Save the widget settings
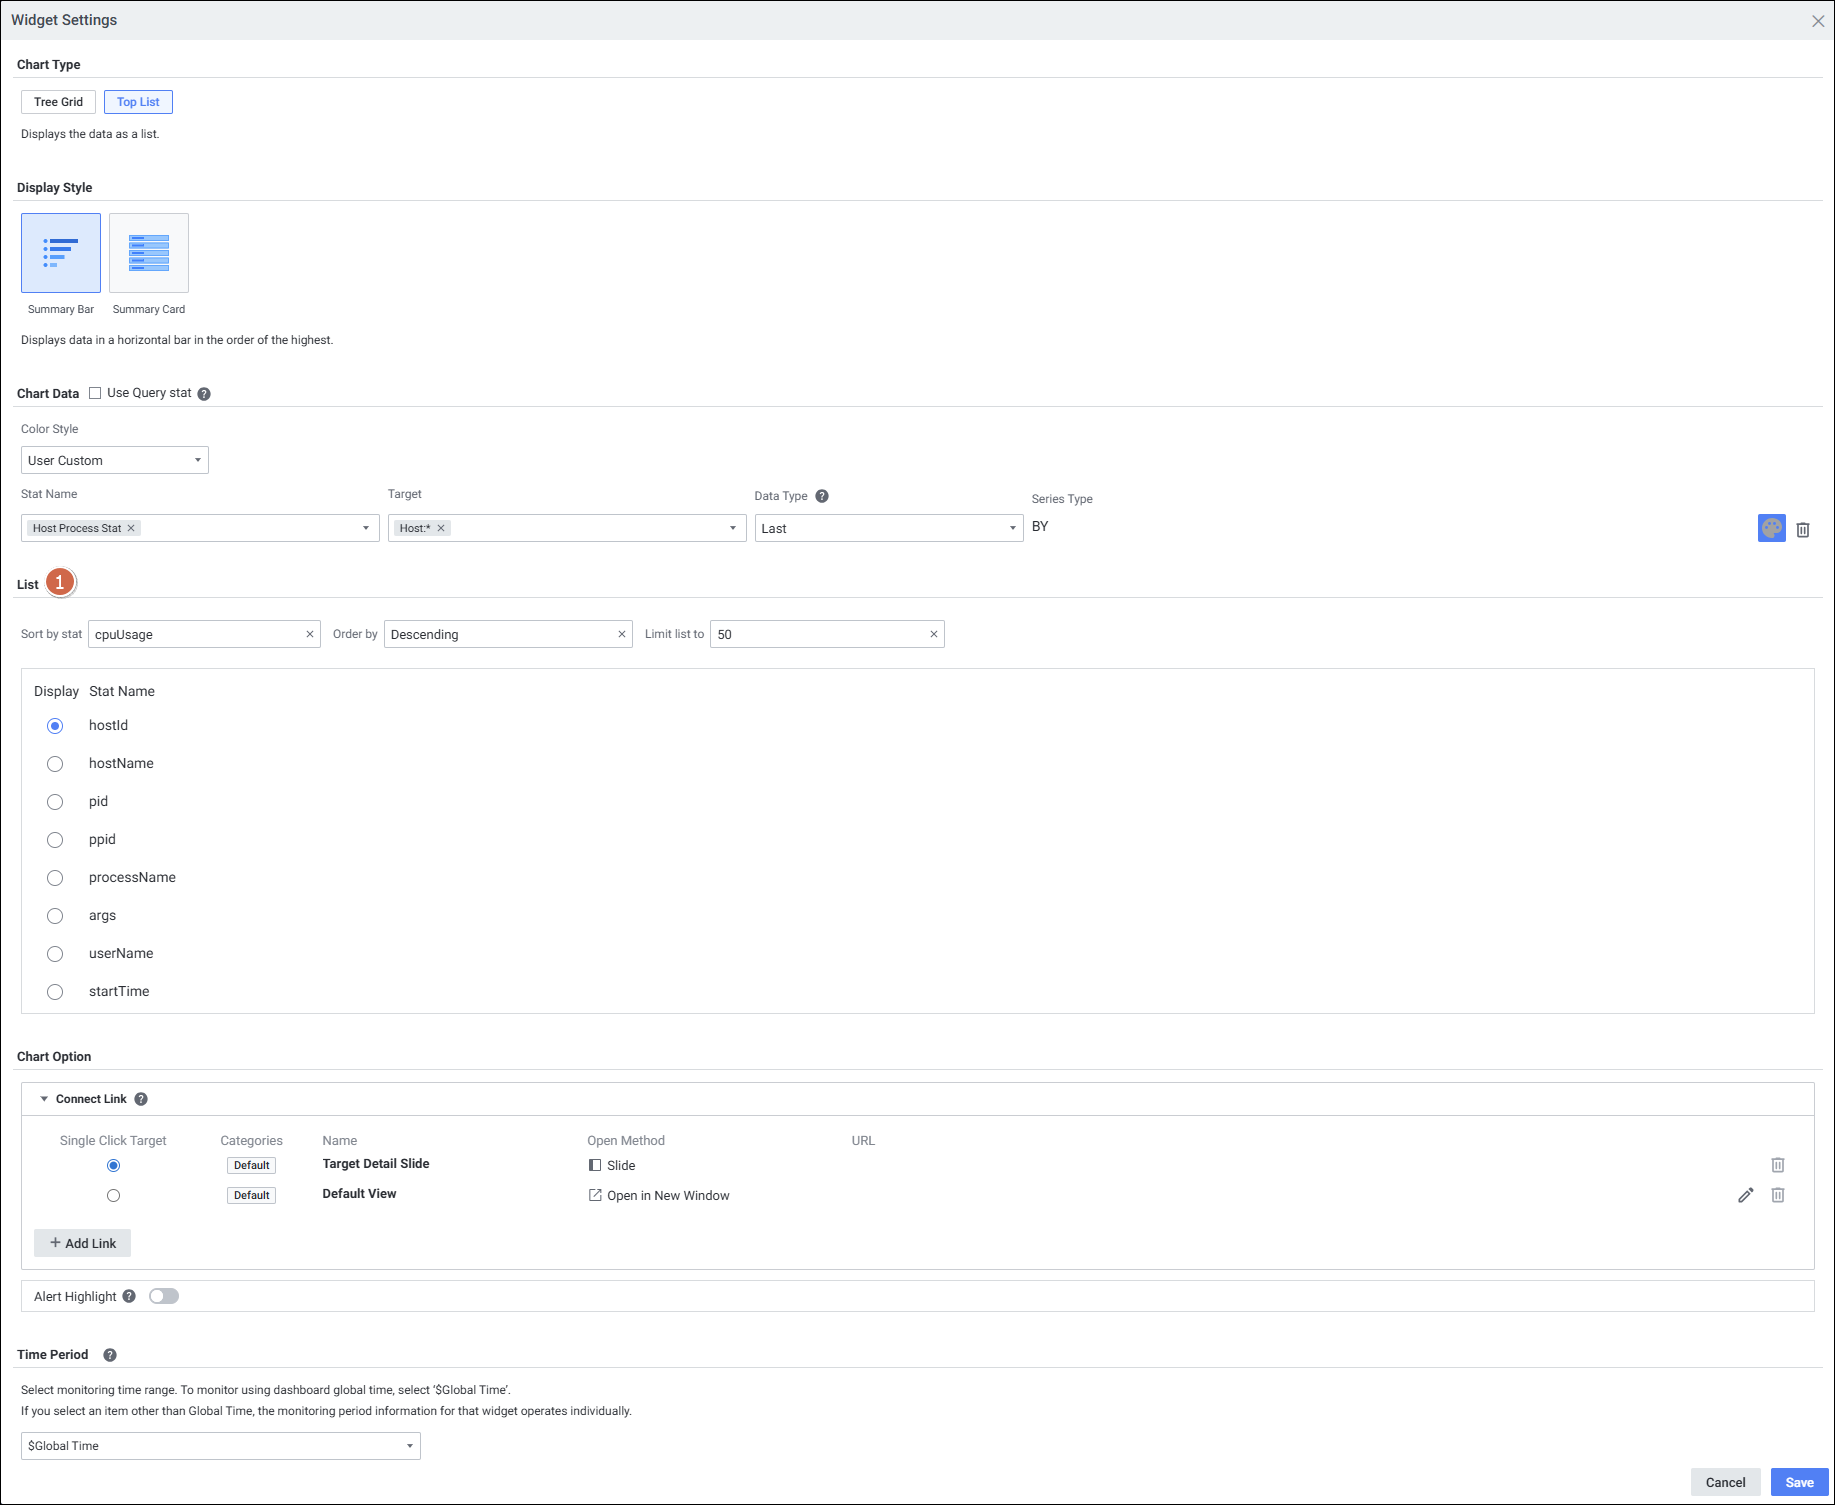This screenshot has width=1835, height=1505. coord(1798,1482)
